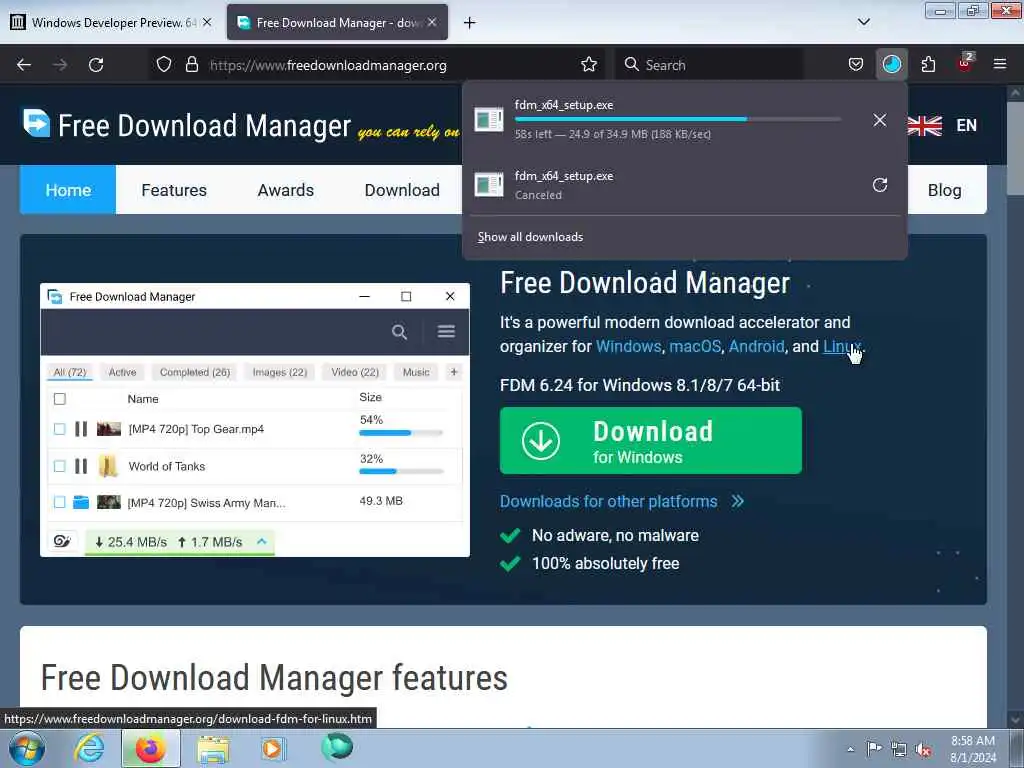The width and height of the screenshot is (1024, 768).
Task: Open the Awards navigation item
Action: pyautogui.click(x=285, y=190)
